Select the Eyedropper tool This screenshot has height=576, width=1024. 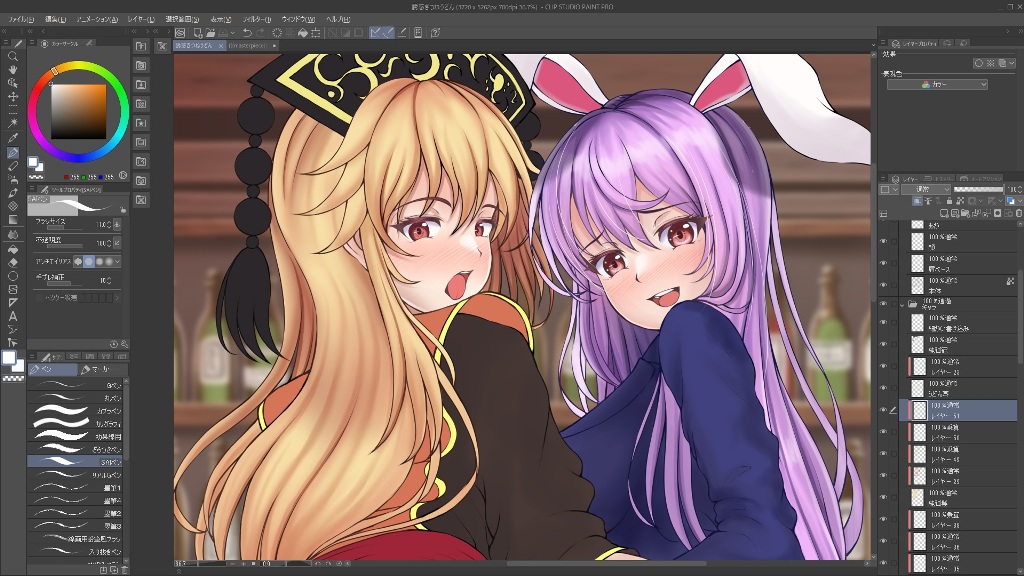pos(12,138)
